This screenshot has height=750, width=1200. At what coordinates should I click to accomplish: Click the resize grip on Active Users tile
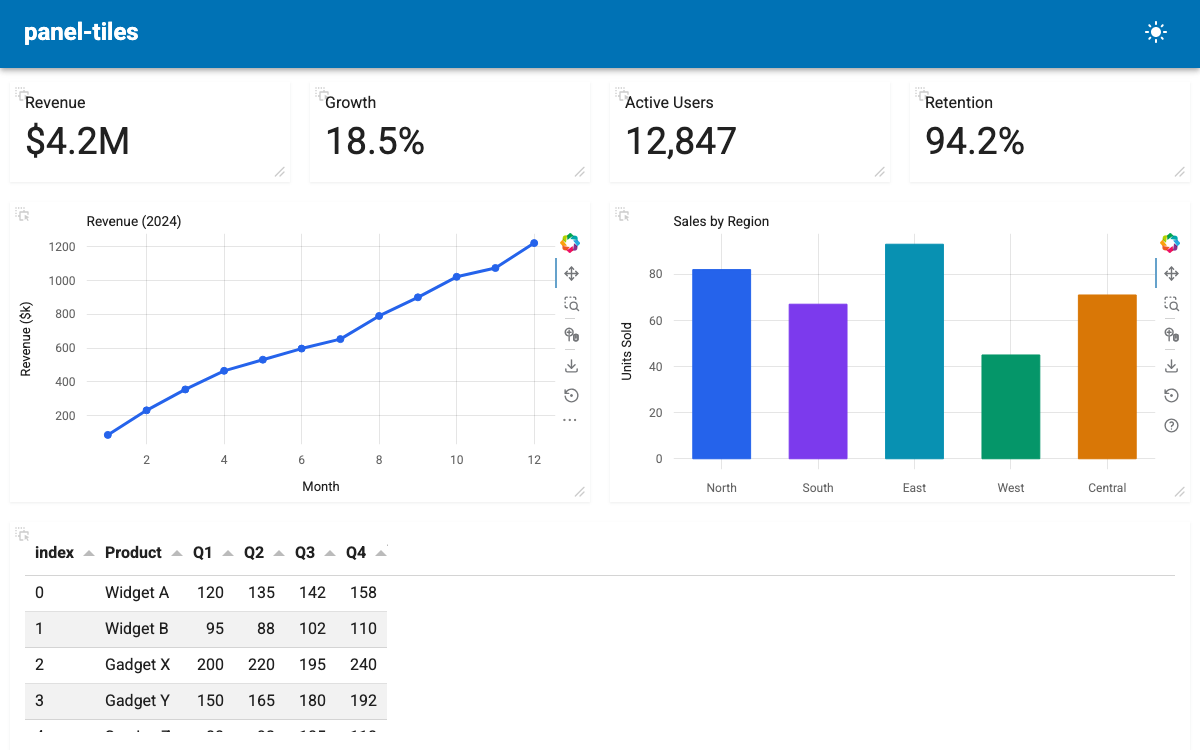pyautogui.click(x=880, y=172)
